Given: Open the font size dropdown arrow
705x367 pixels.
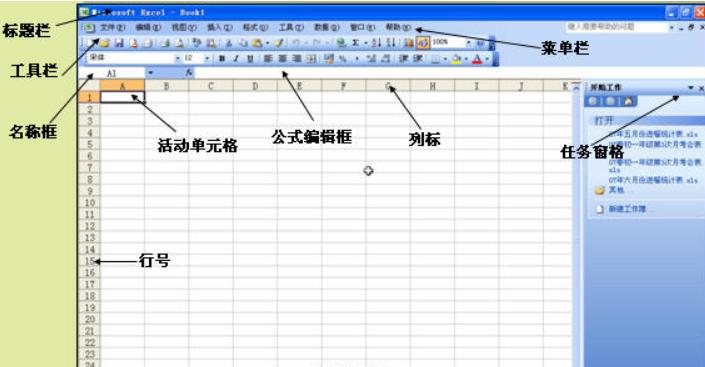Looking at the screenshot, I should pyautogui.click(x=207, y=58).
